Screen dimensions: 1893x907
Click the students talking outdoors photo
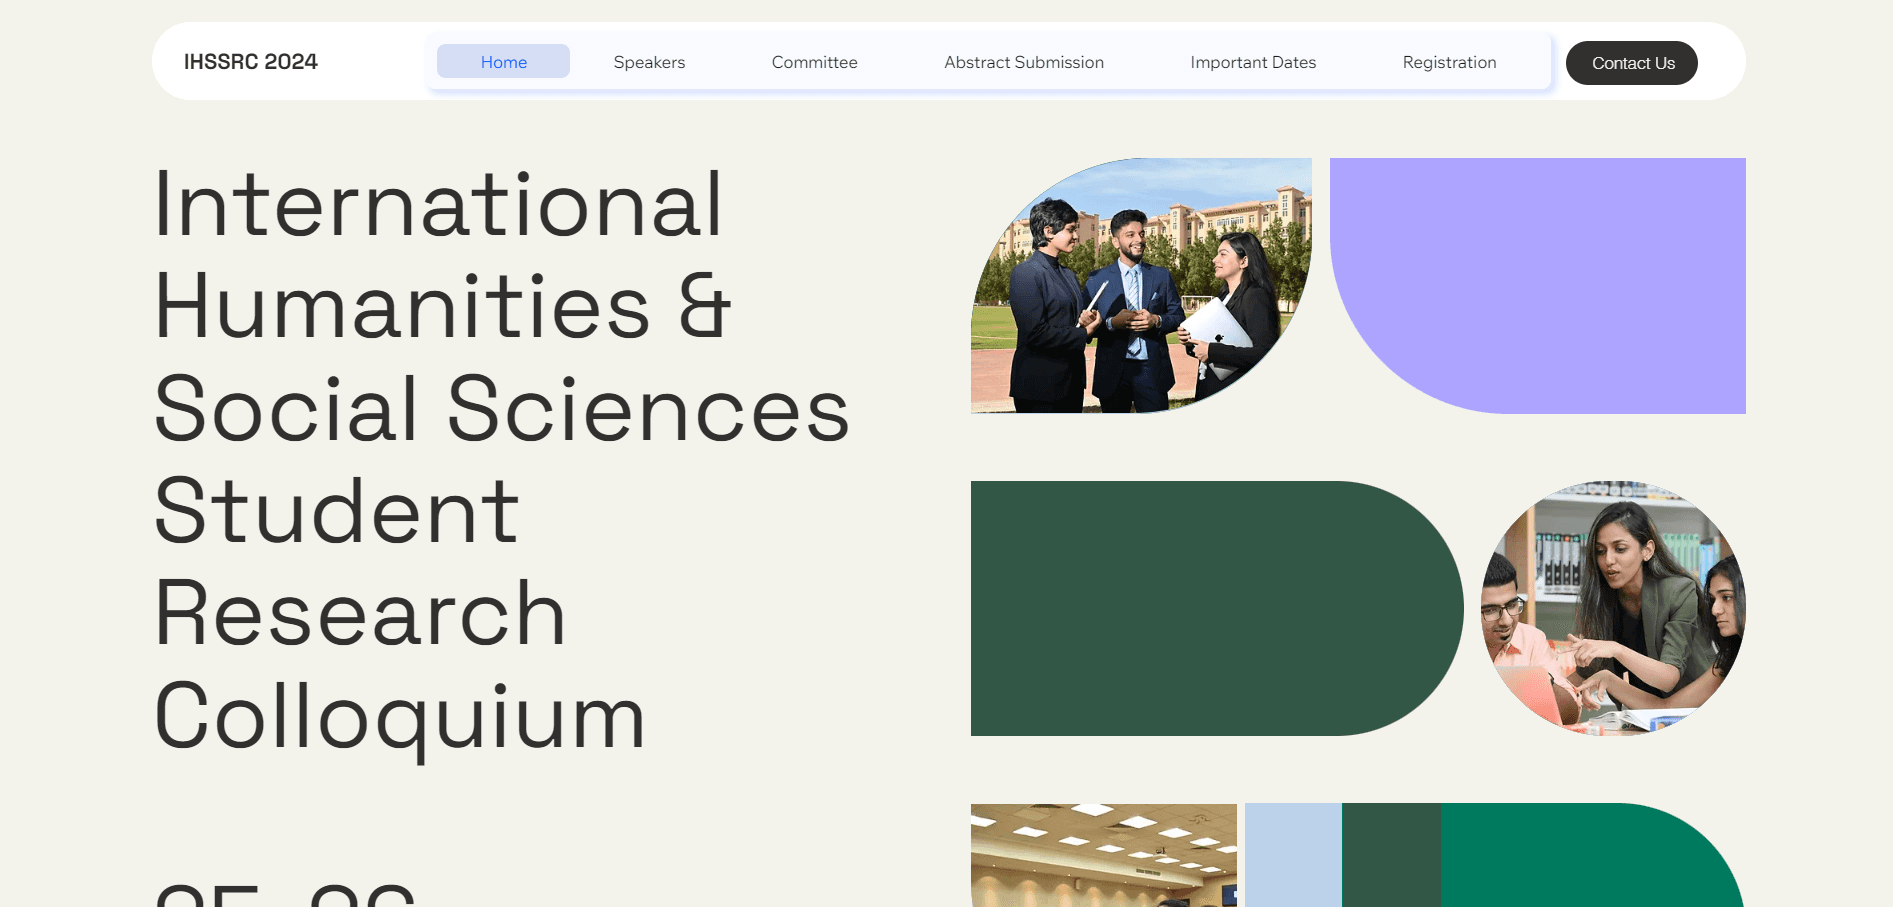[x=1140, y=285]
